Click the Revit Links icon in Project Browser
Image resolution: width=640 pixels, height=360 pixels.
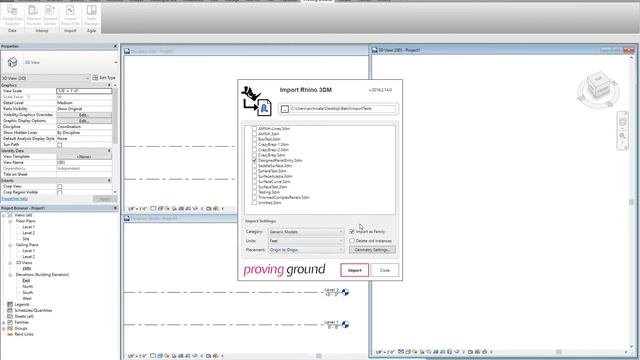[x=10, y=334]
